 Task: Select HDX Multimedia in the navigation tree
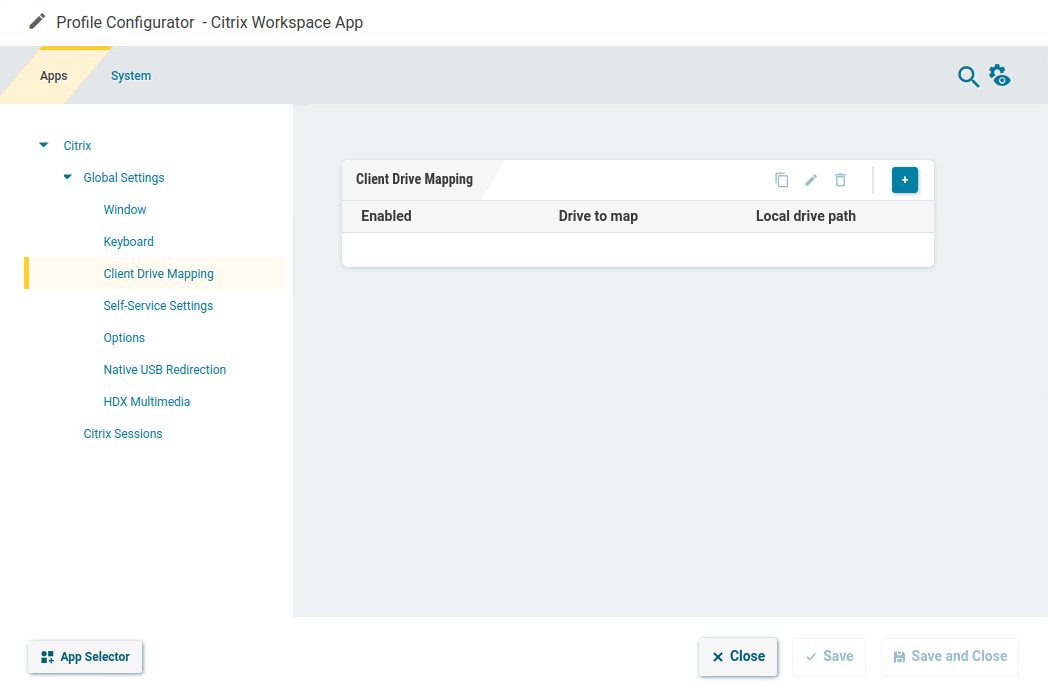[147, 401]
